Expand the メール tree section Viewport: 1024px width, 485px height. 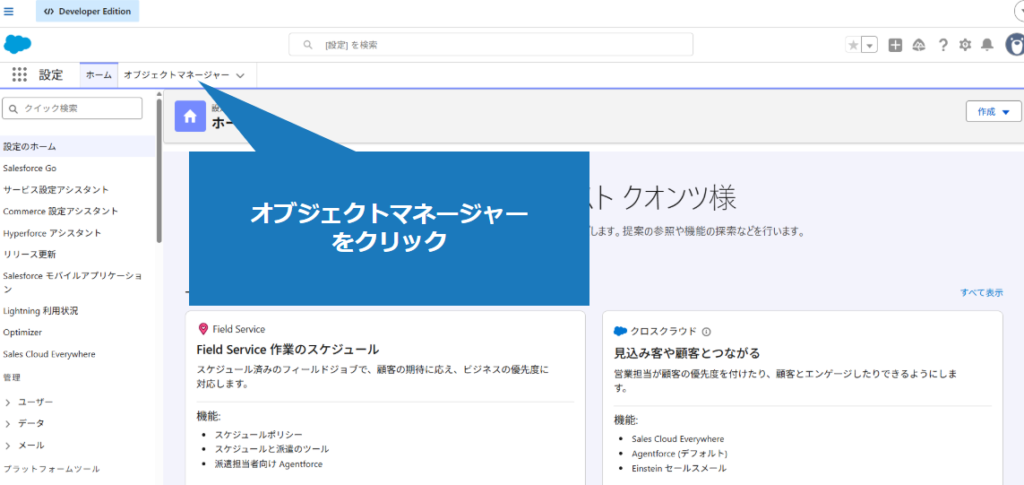click(8, 446)
